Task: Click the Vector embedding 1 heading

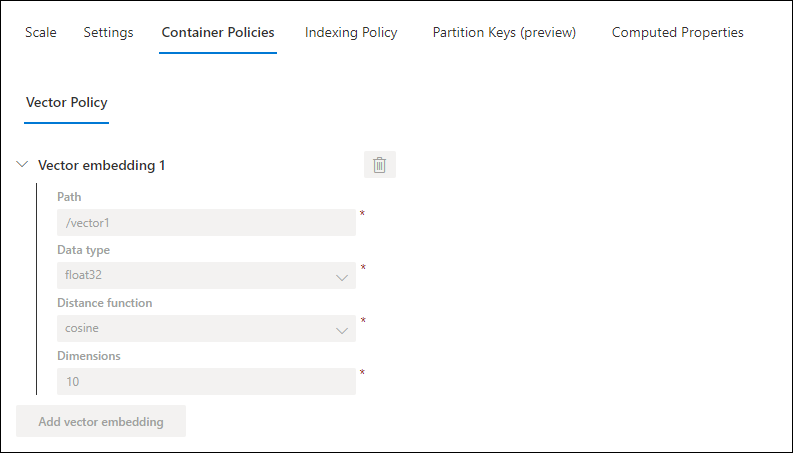Action: (102, 165)
